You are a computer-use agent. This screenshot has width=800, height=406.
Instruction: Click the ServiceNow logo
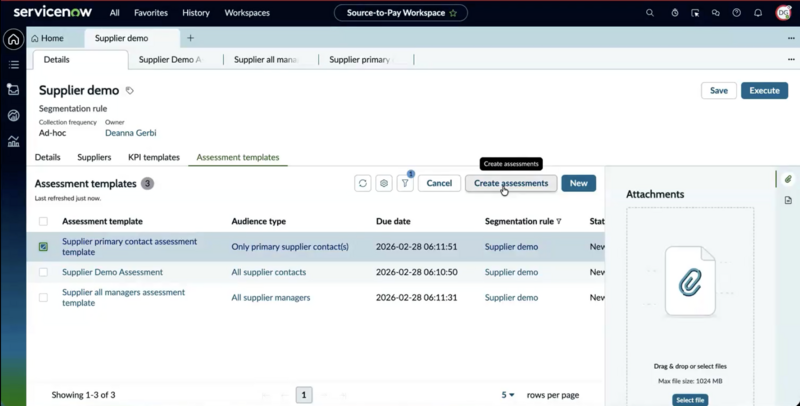(x=53, y=12)
